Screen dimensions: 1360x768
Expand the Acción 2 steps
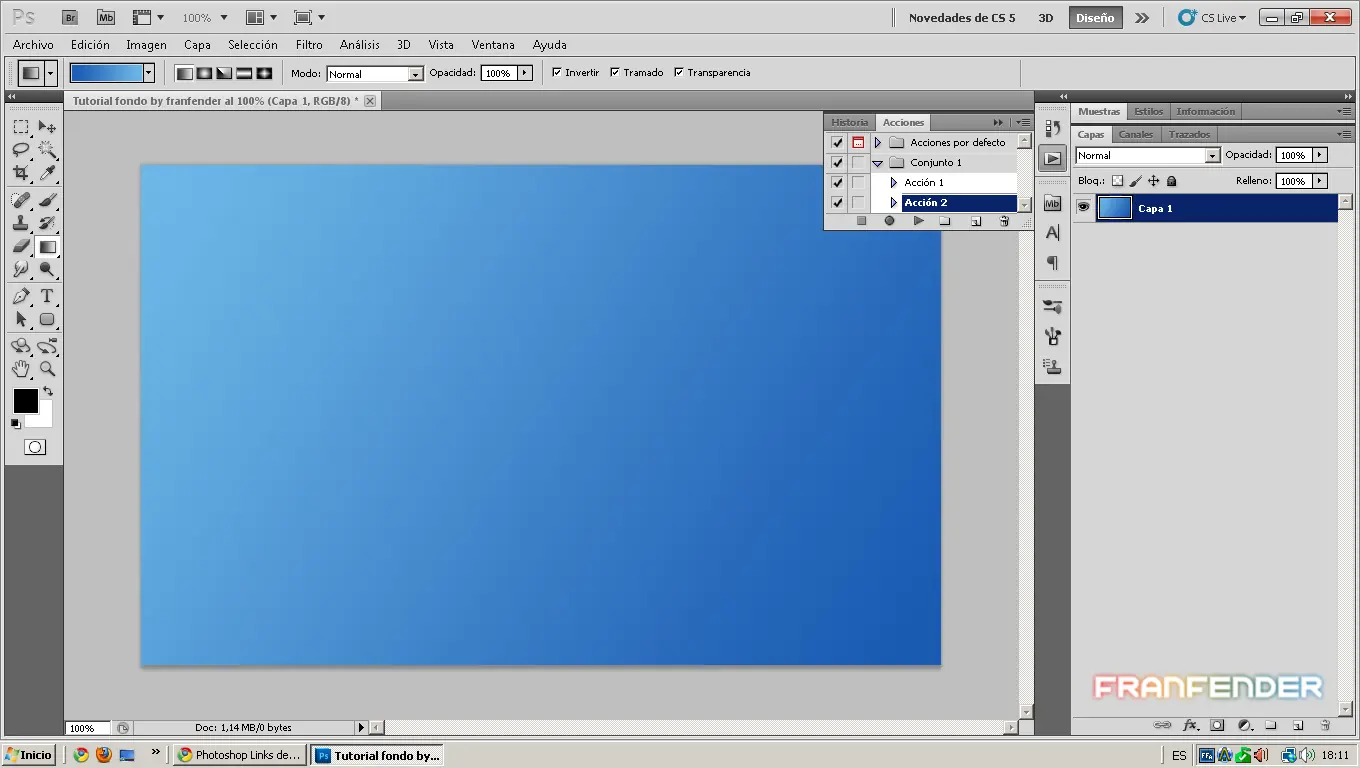[x=894, y=202]
